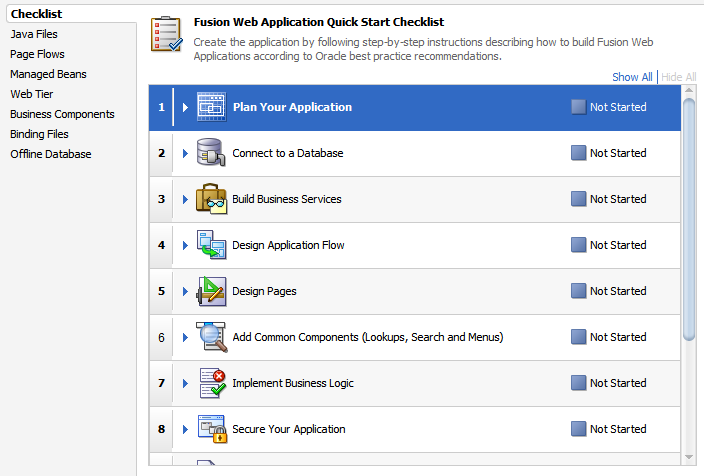Click the Fusion Web Application Quick Start Checklist heading
704x476 pixels.
[319, 22]
